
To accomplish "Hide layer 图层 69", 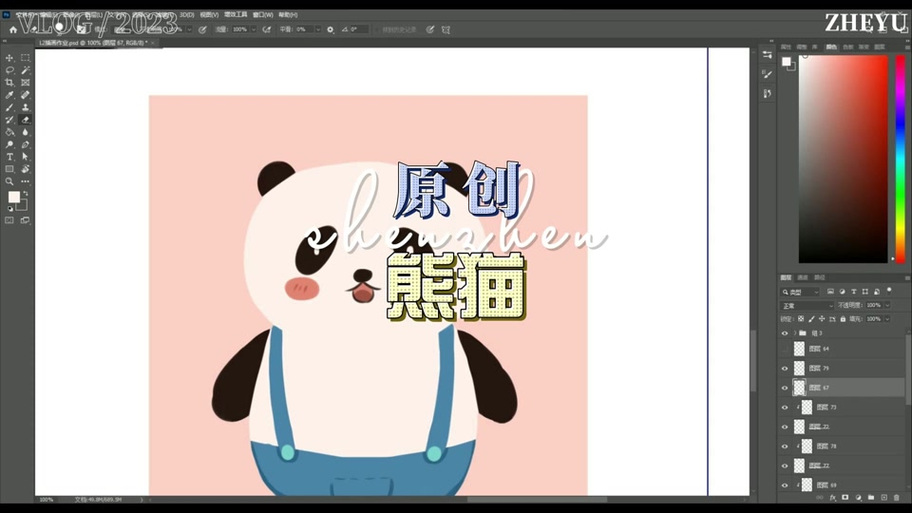I will click(785, 484).
